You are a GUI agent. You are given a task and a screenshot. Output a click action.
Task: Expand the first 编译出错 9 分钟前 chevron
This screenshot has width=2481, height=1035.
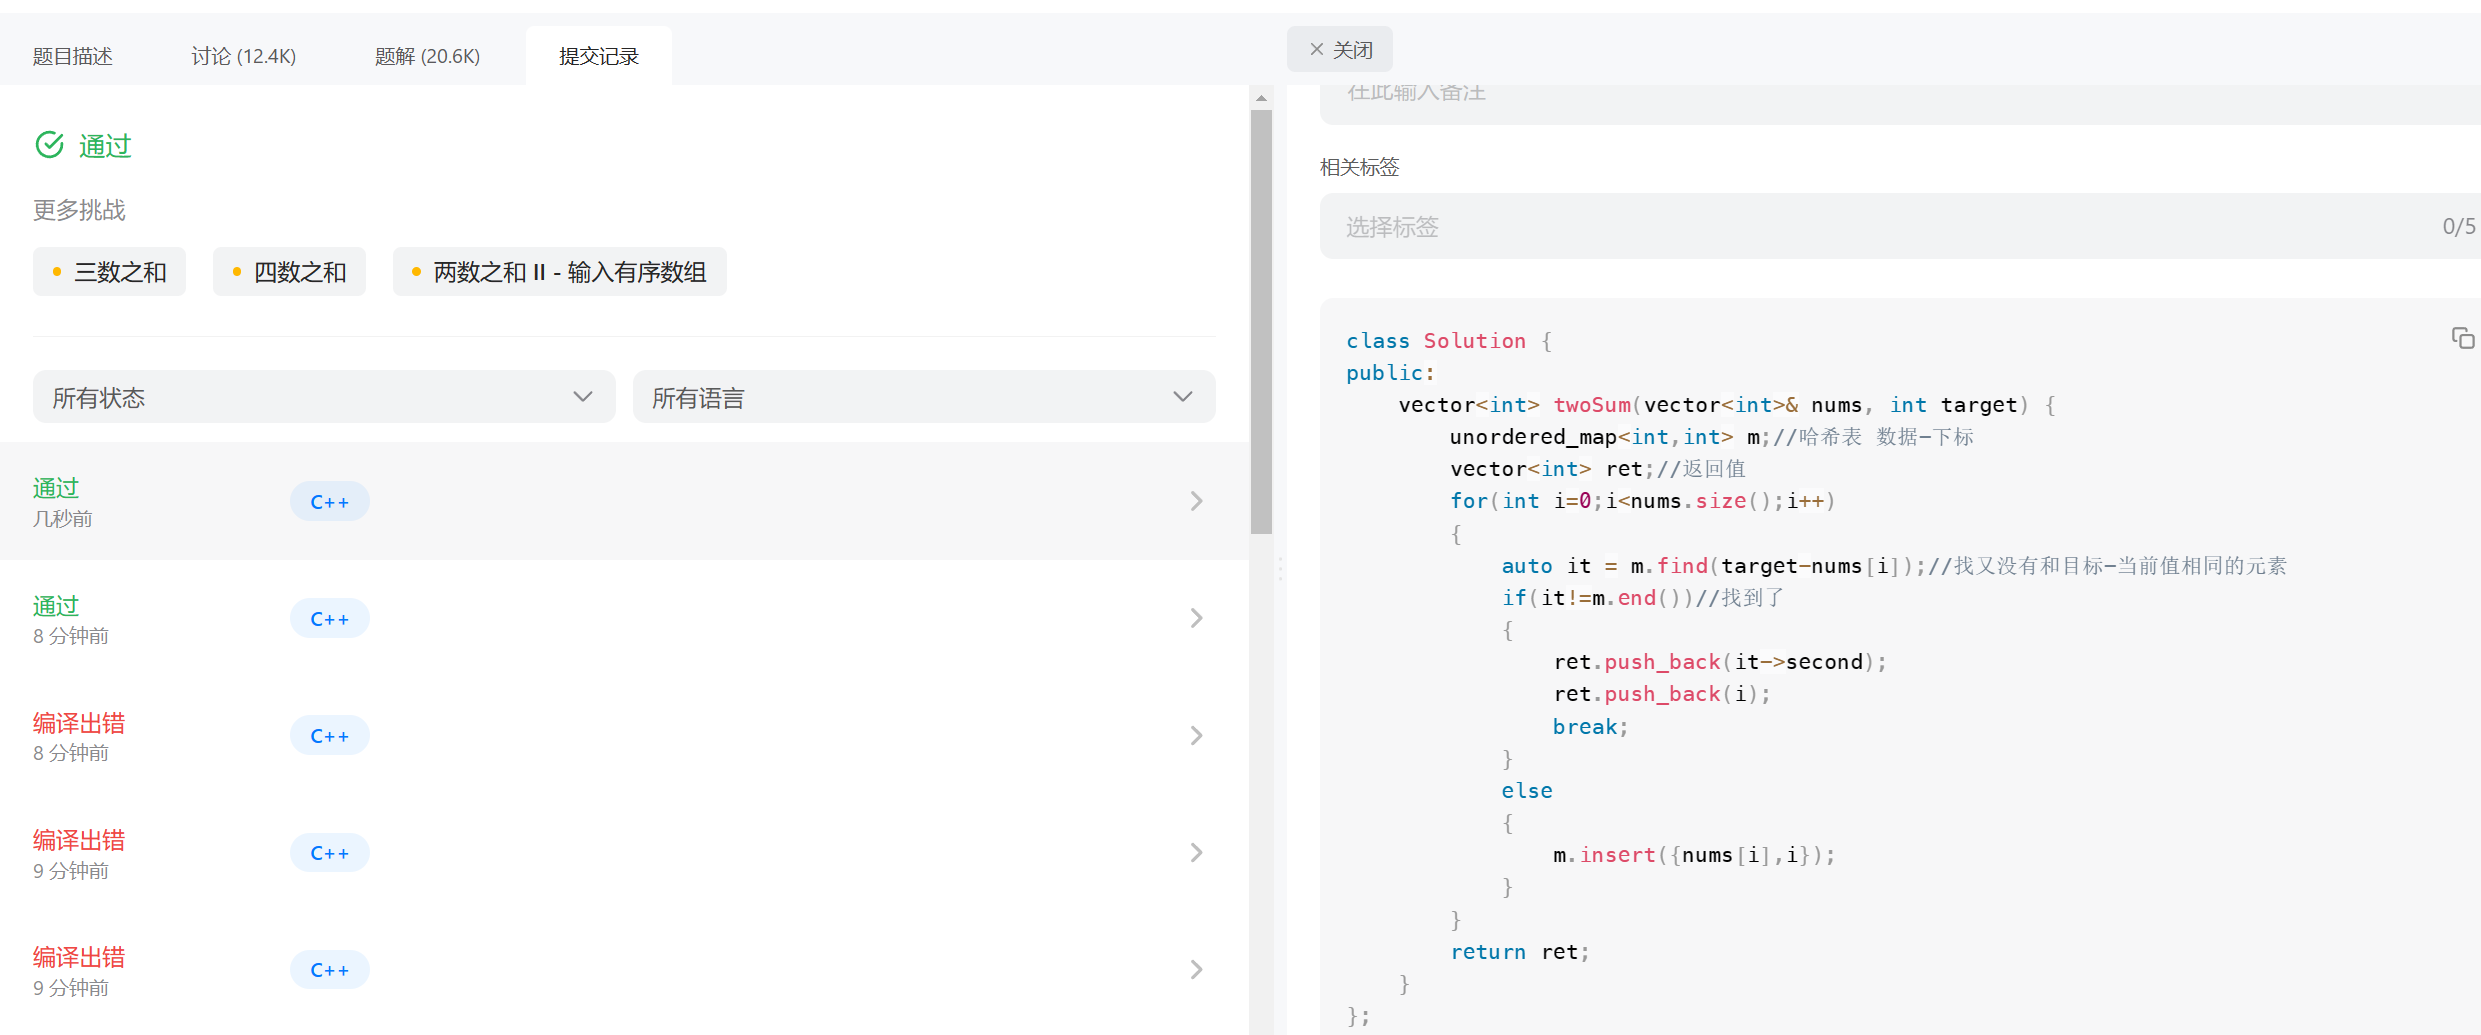tap(1196, 852)
